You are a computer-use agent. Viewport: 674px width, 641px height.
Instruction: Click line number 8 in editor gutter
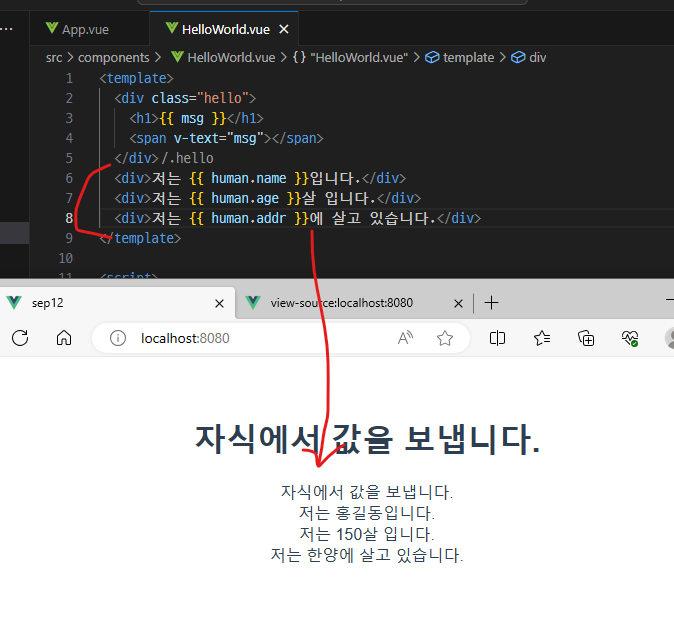coord(69,218)
